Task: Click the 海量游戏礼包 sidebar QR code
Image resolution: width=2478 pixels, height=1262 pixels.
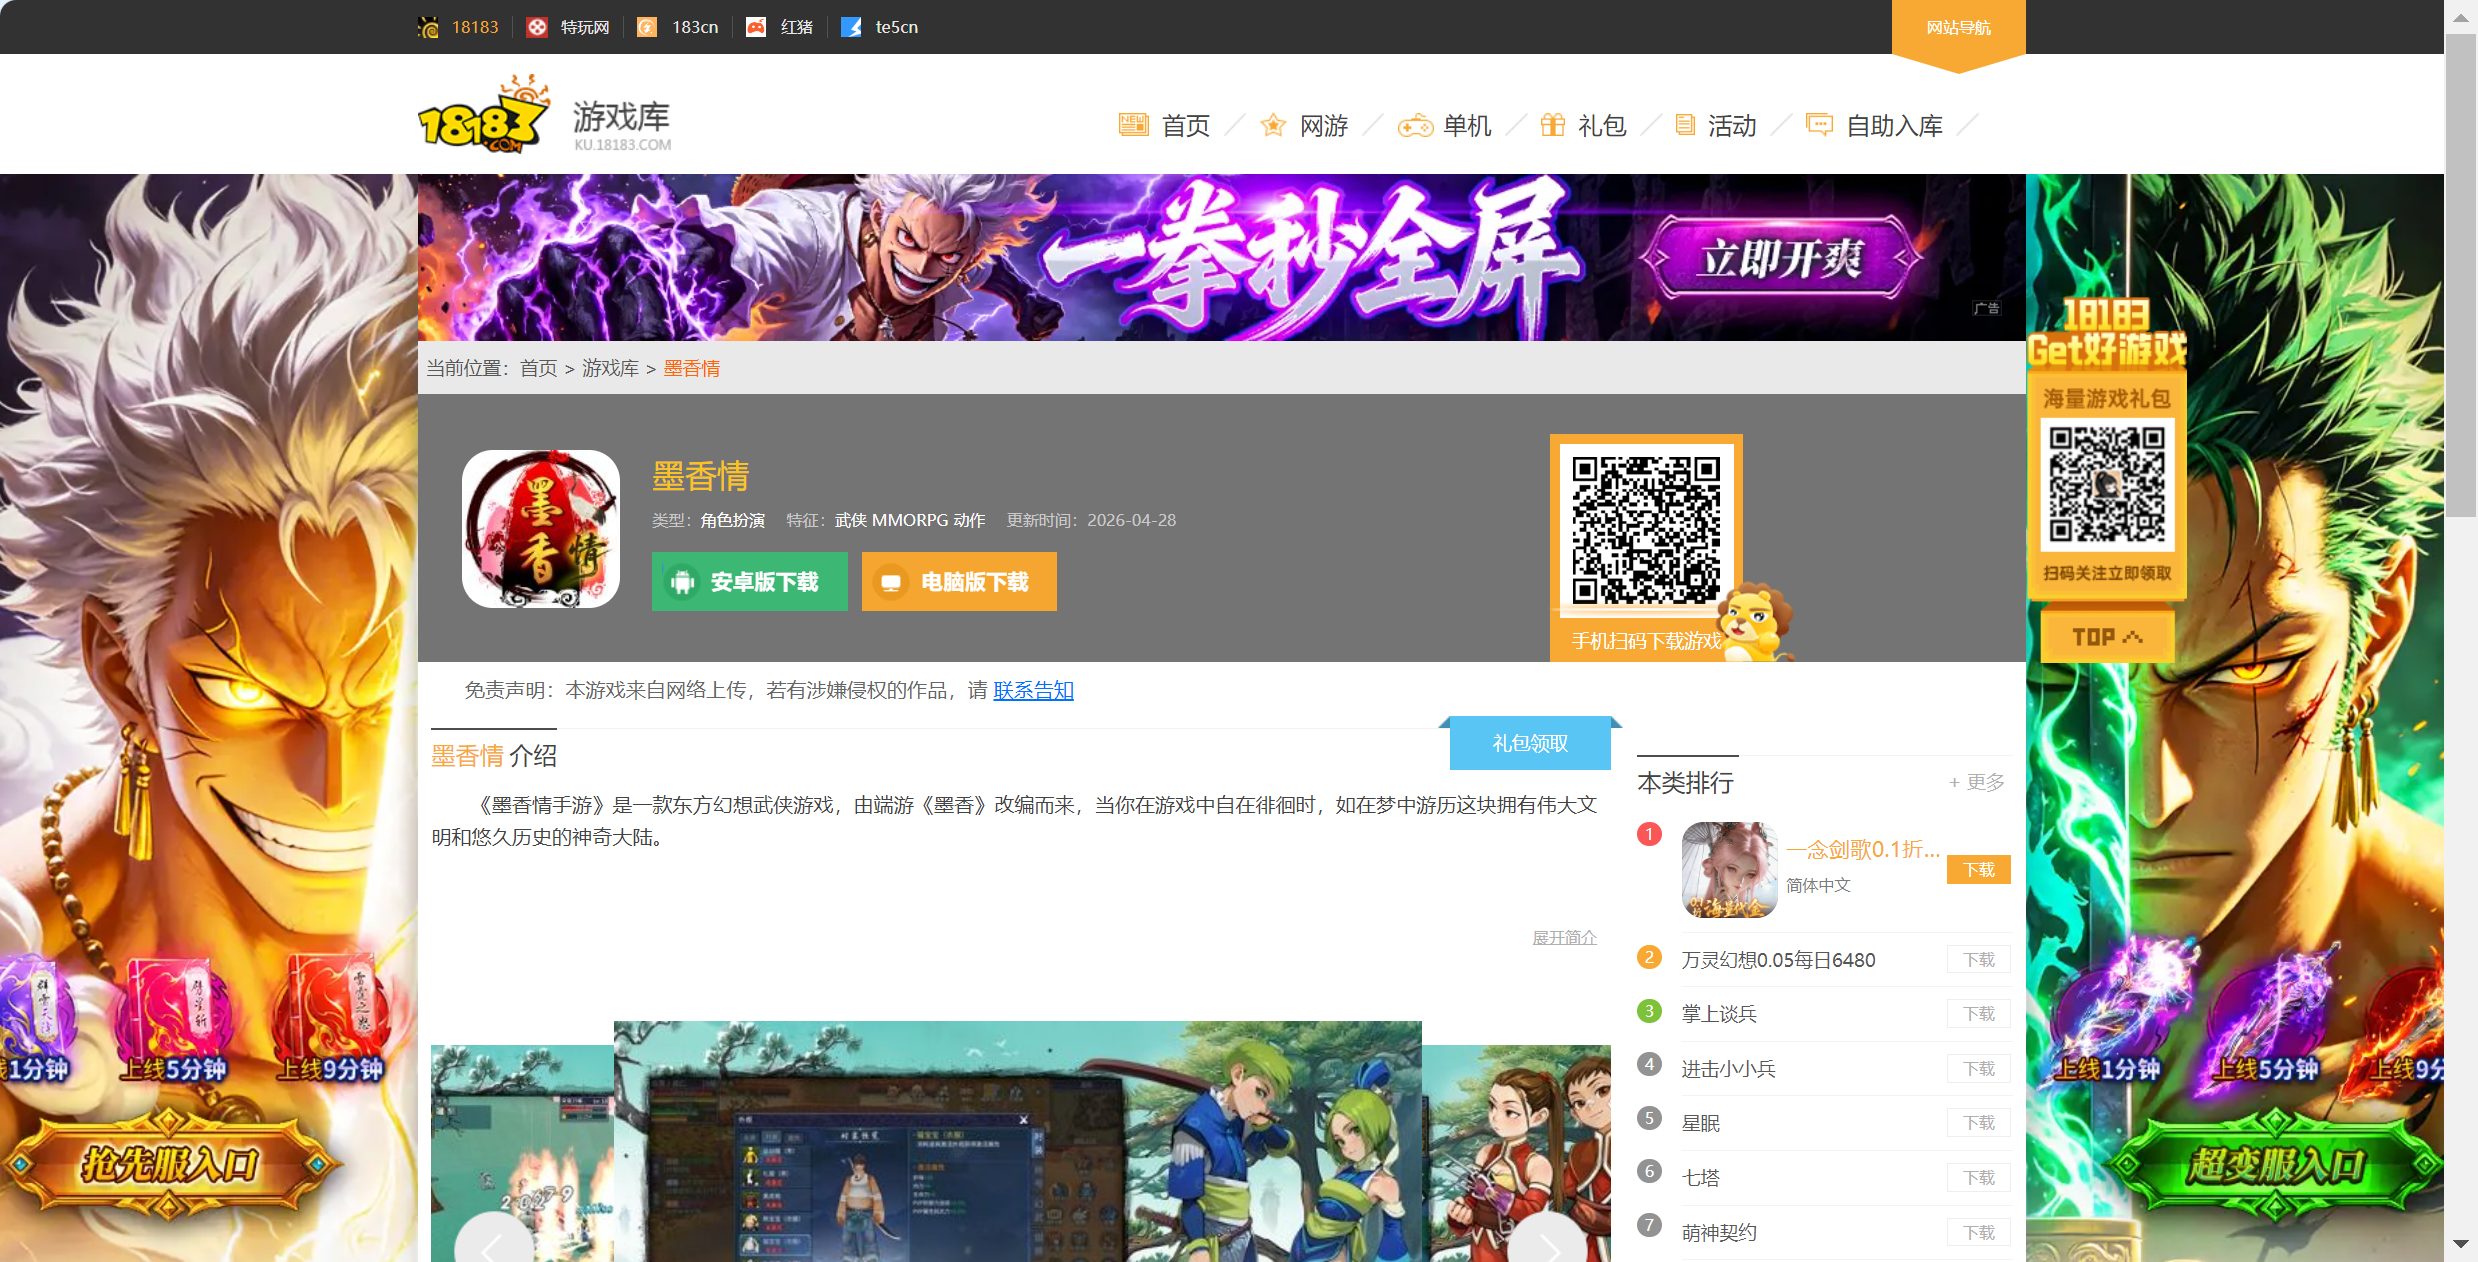Action: [x=2107, y=483]
